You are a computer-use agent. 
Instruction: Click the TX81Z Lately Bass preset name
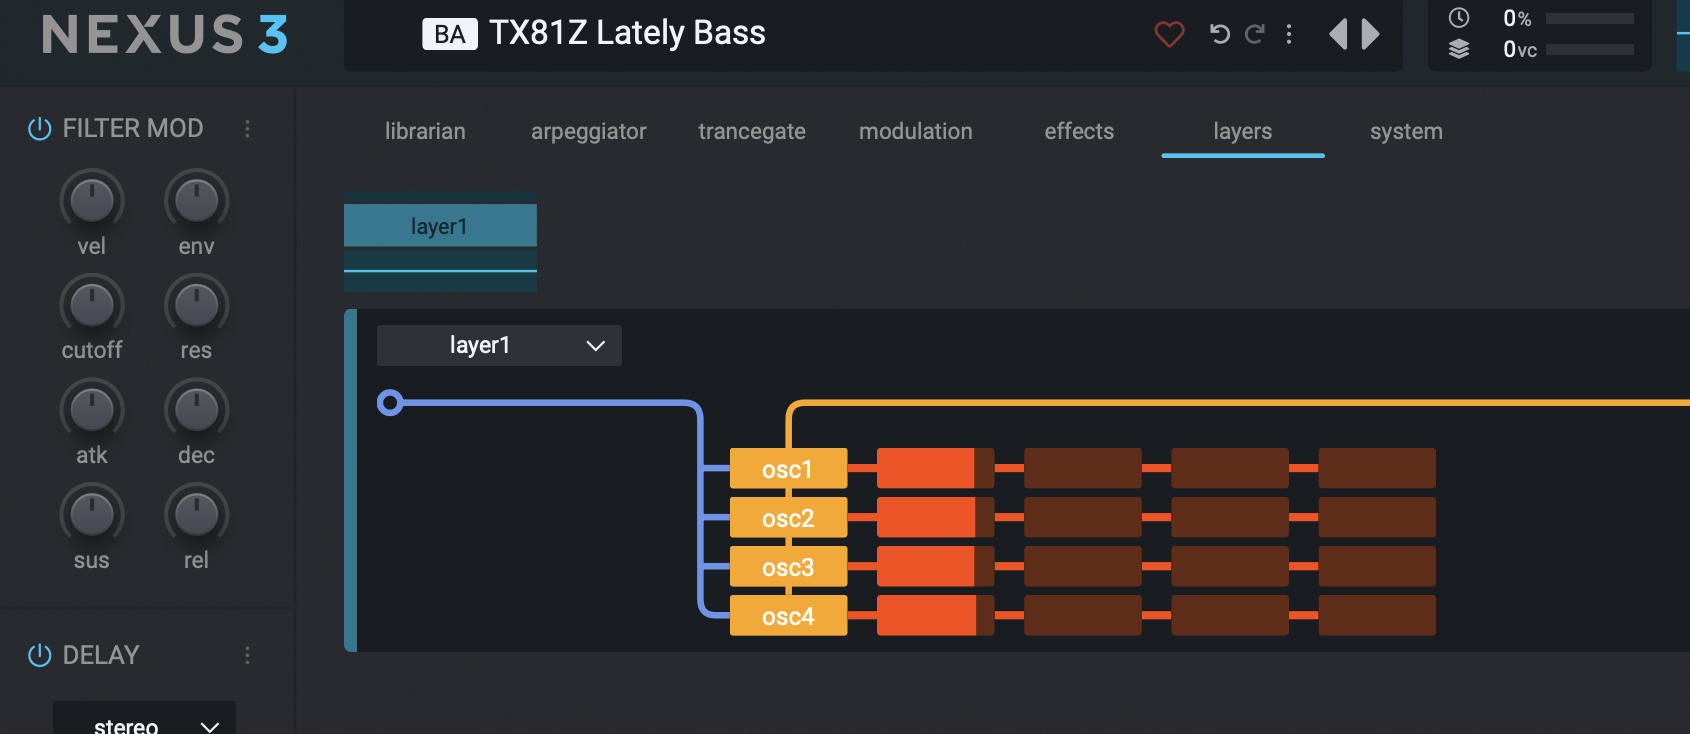(x=627, y=34)
